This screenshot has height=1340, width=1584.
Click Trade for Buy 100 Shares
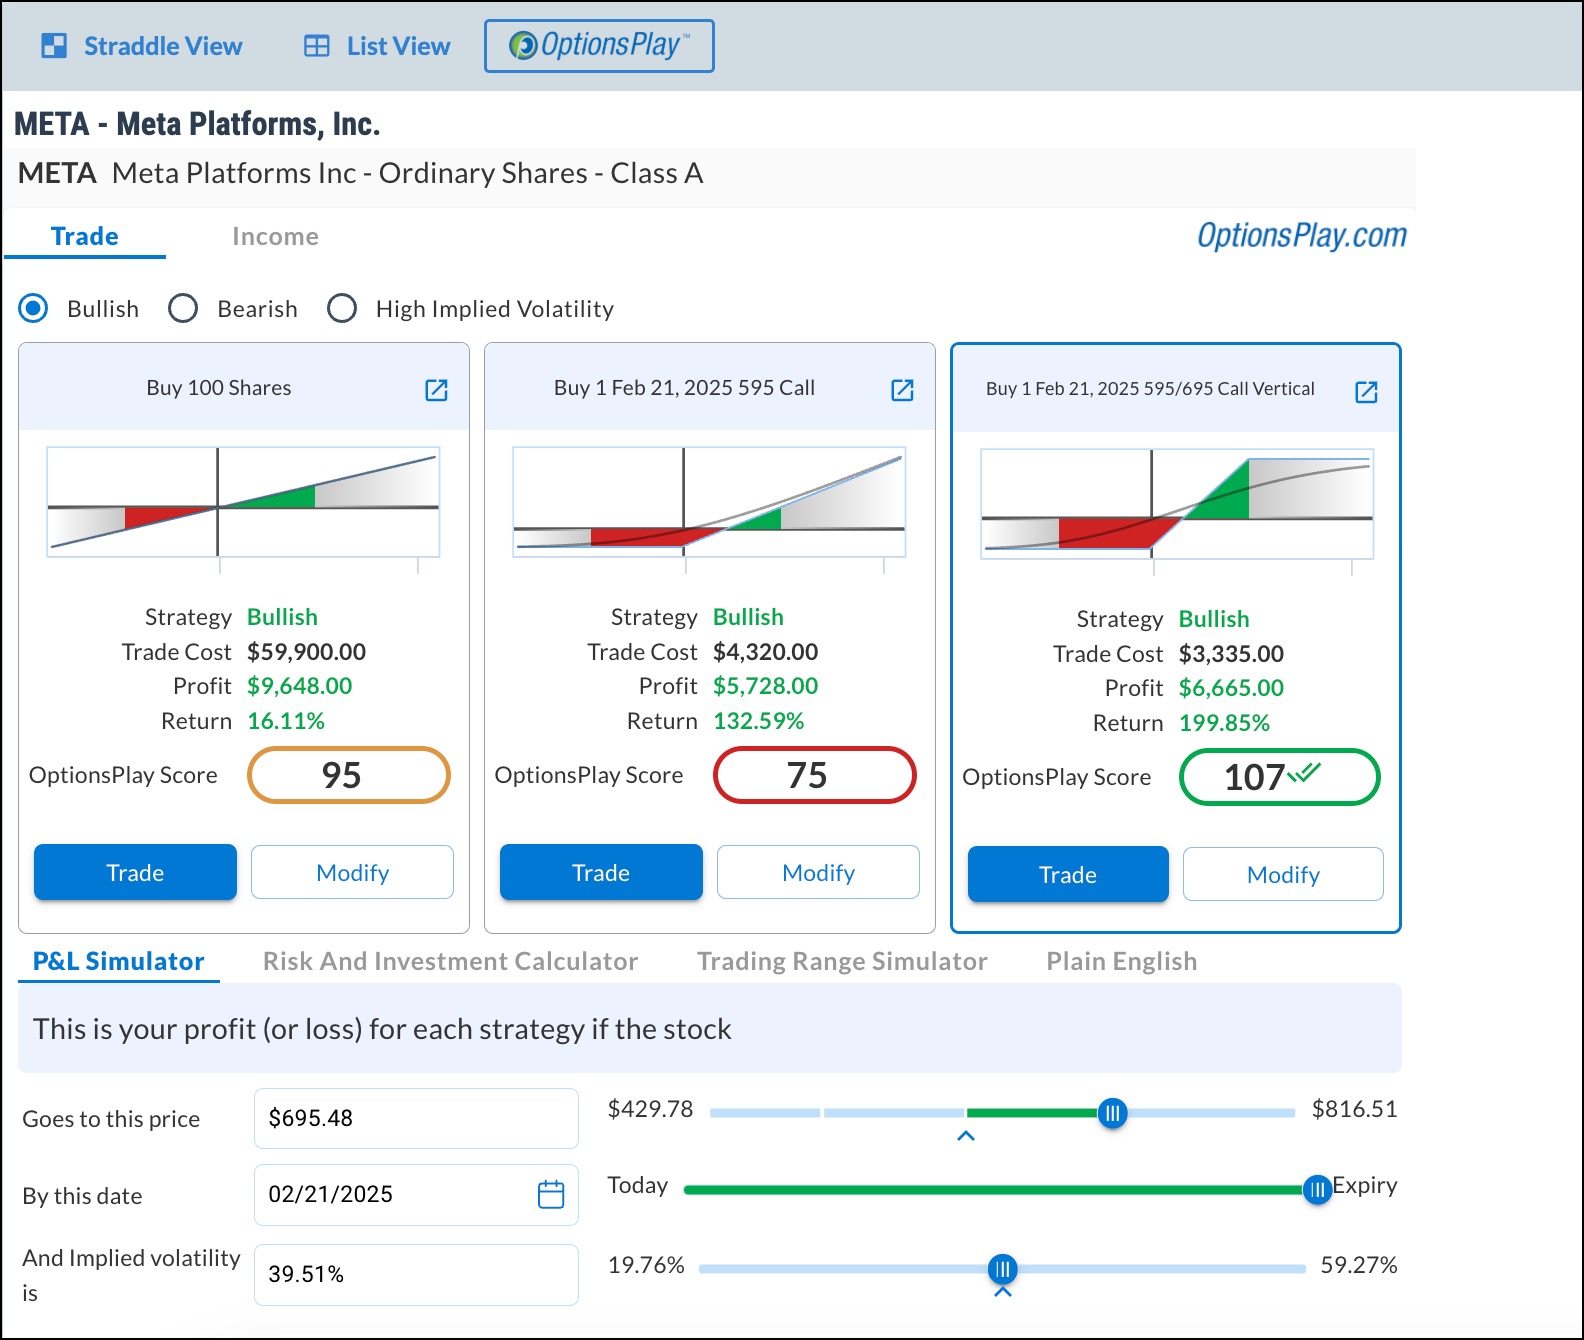(x=135, y=872)
